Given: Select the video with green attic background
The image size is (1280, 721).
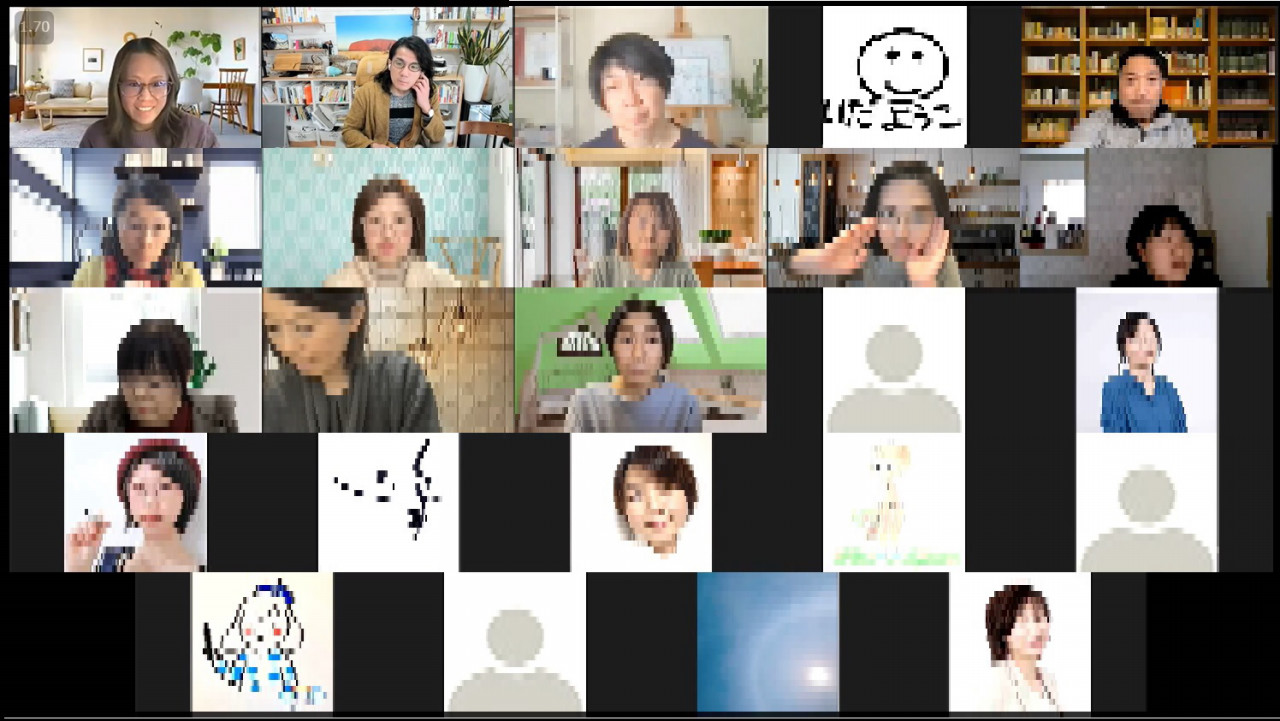Looking at the screenshot, I should (640, 360).
